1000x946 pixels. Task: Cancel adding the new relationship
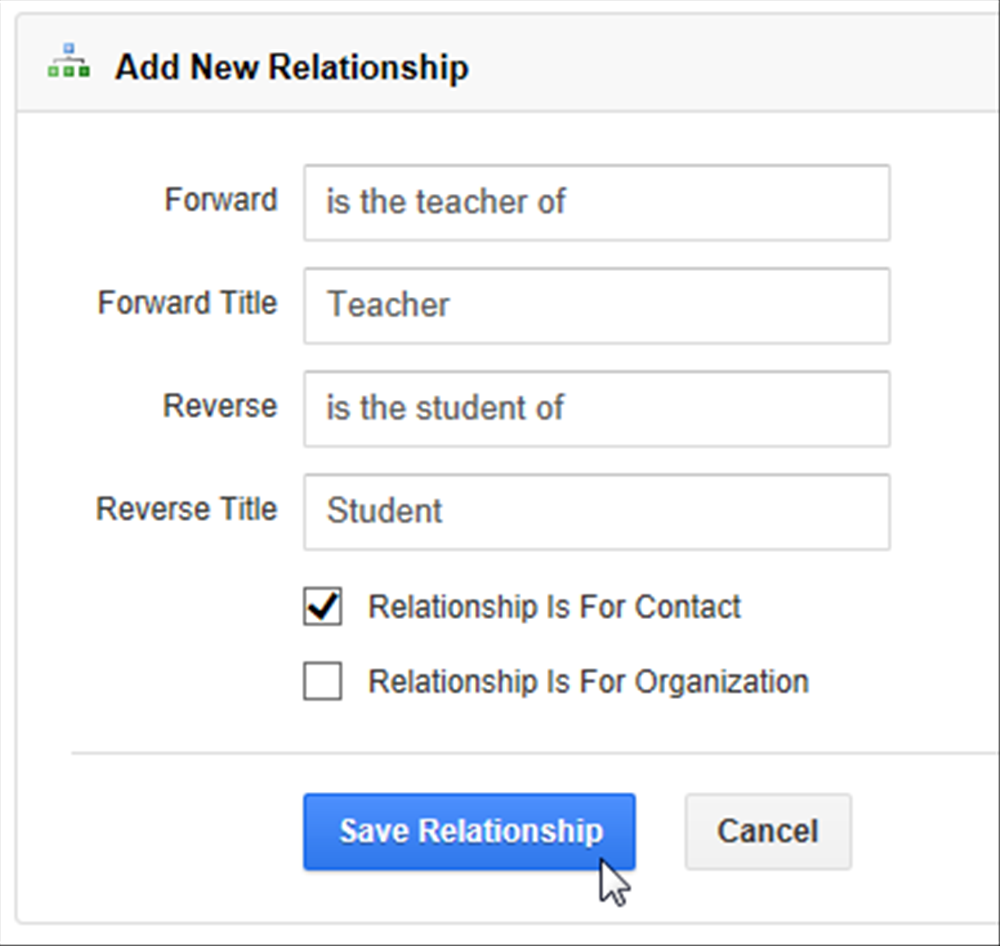point(768,831)
